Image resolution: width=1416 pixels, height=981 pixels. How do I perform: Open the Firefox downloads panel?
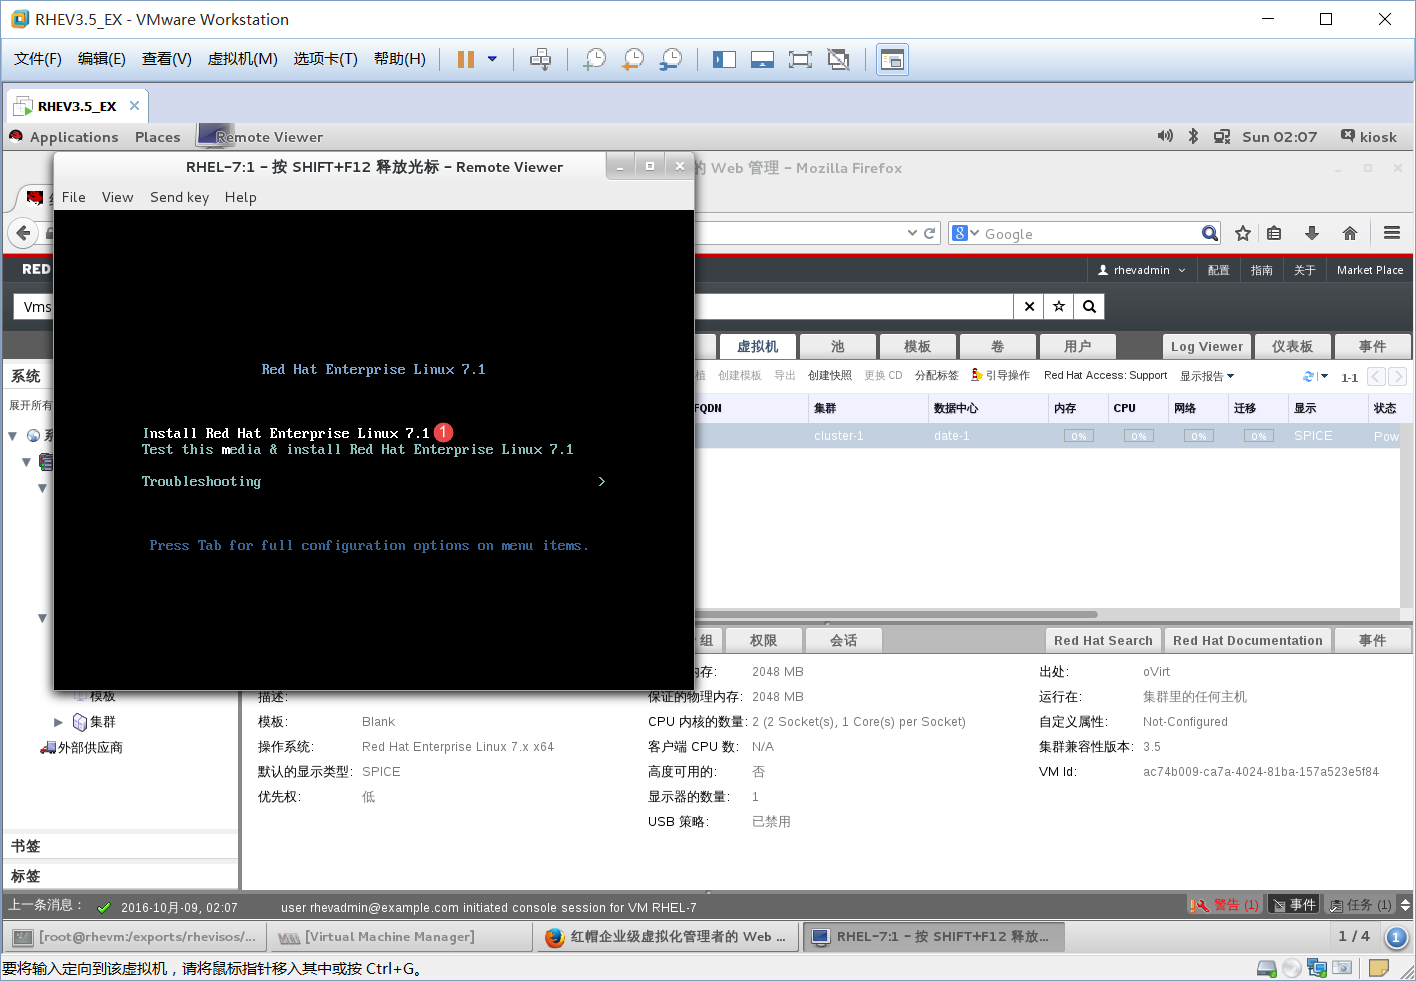(1312, 233)
